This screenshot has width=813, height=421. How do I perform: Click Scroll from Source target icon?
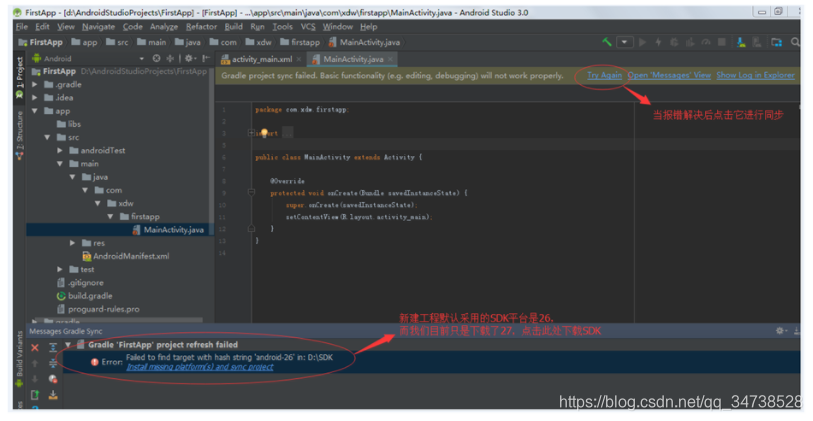157,59
